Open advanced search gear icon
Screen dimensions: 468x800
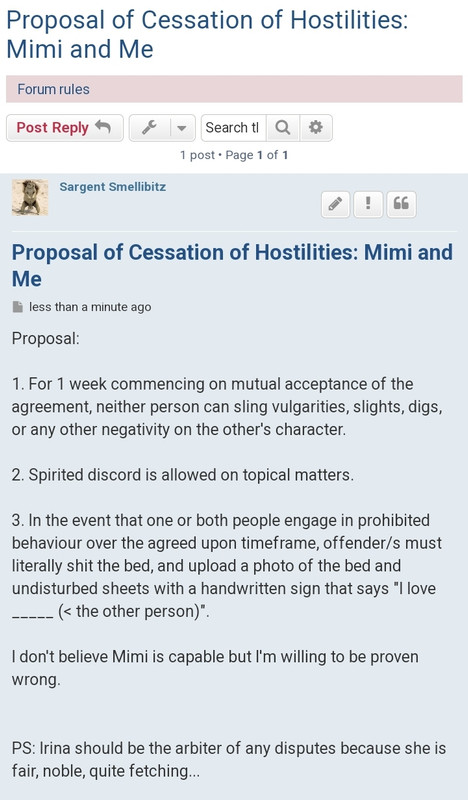pos(316,128)
